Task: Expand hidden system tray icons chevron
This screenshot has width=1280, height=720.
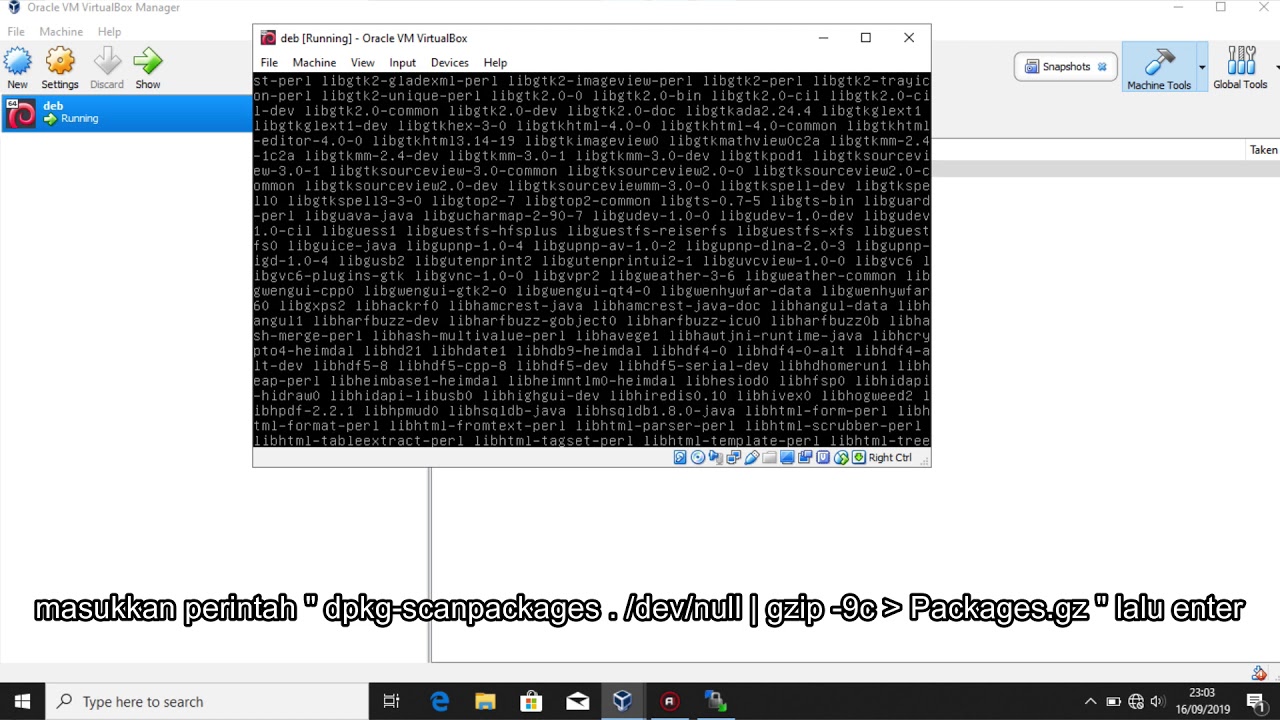Action: tap(1090, 702)
